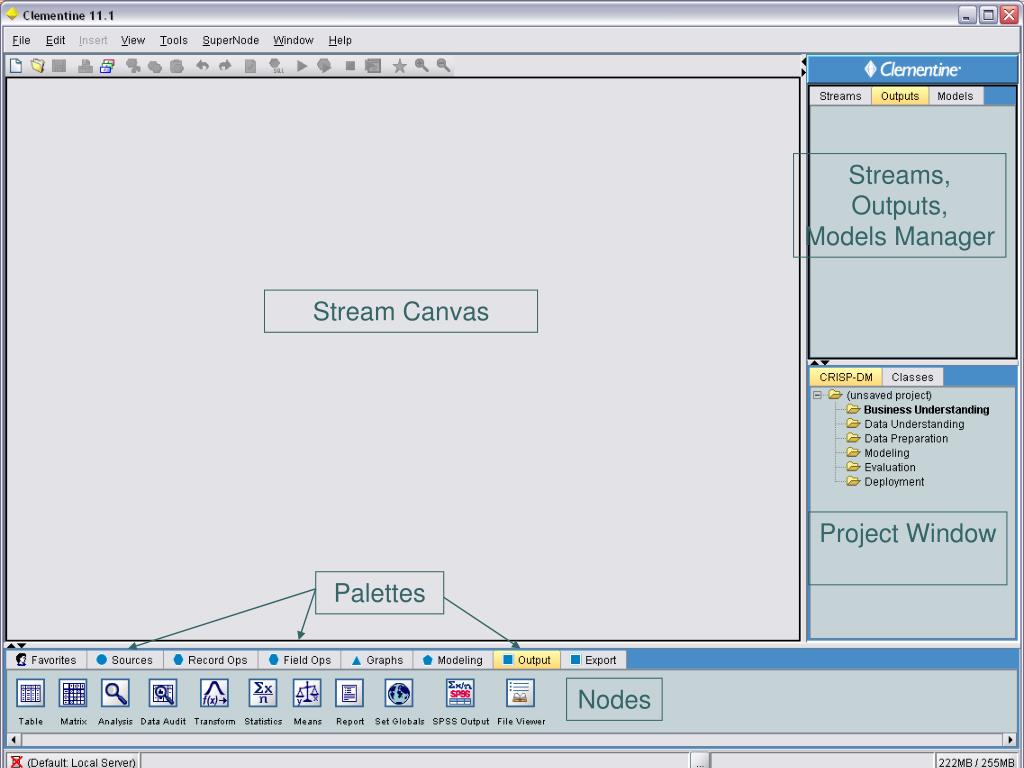
Task: Select the Outputs manager tab
Action: [x=900, y=96]
